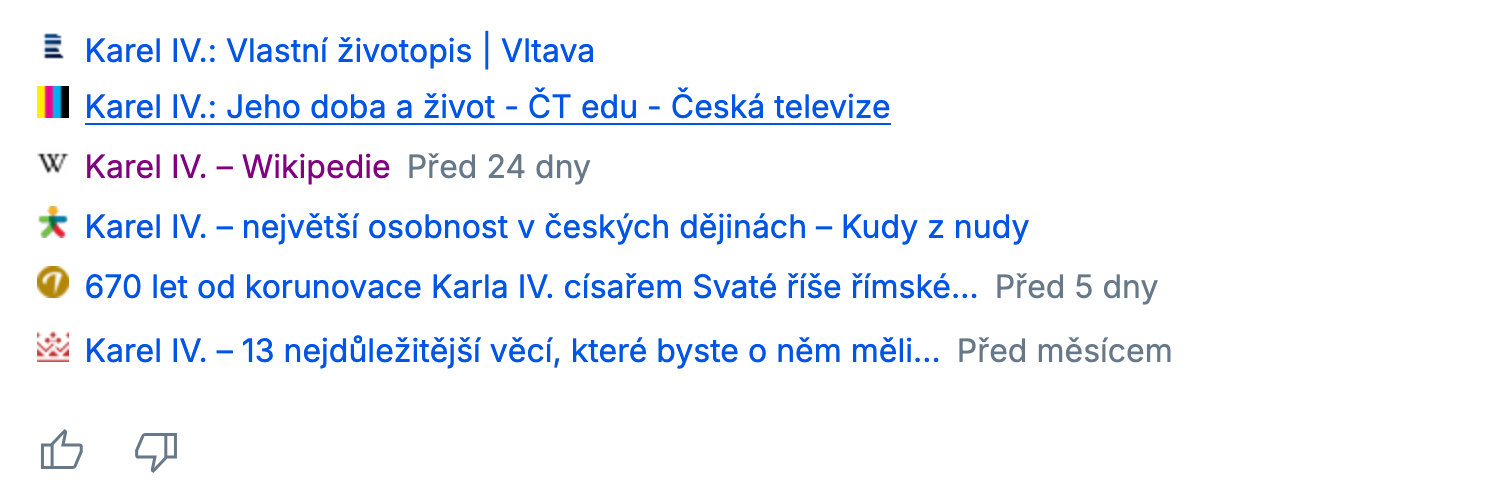Screen dimensions: 1506x500
Task: Click the 'Před 5 dny' date label
Action: pyautogui.click(x=1076, y=288)
